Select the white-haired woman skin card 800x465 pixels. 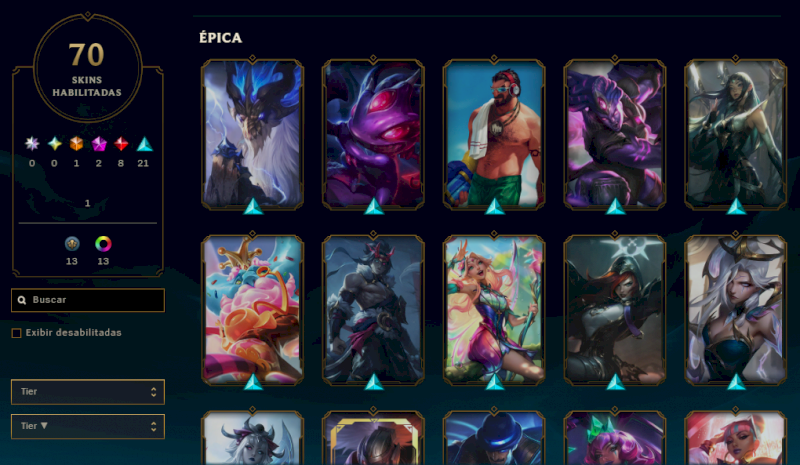[x=735, y=310]
